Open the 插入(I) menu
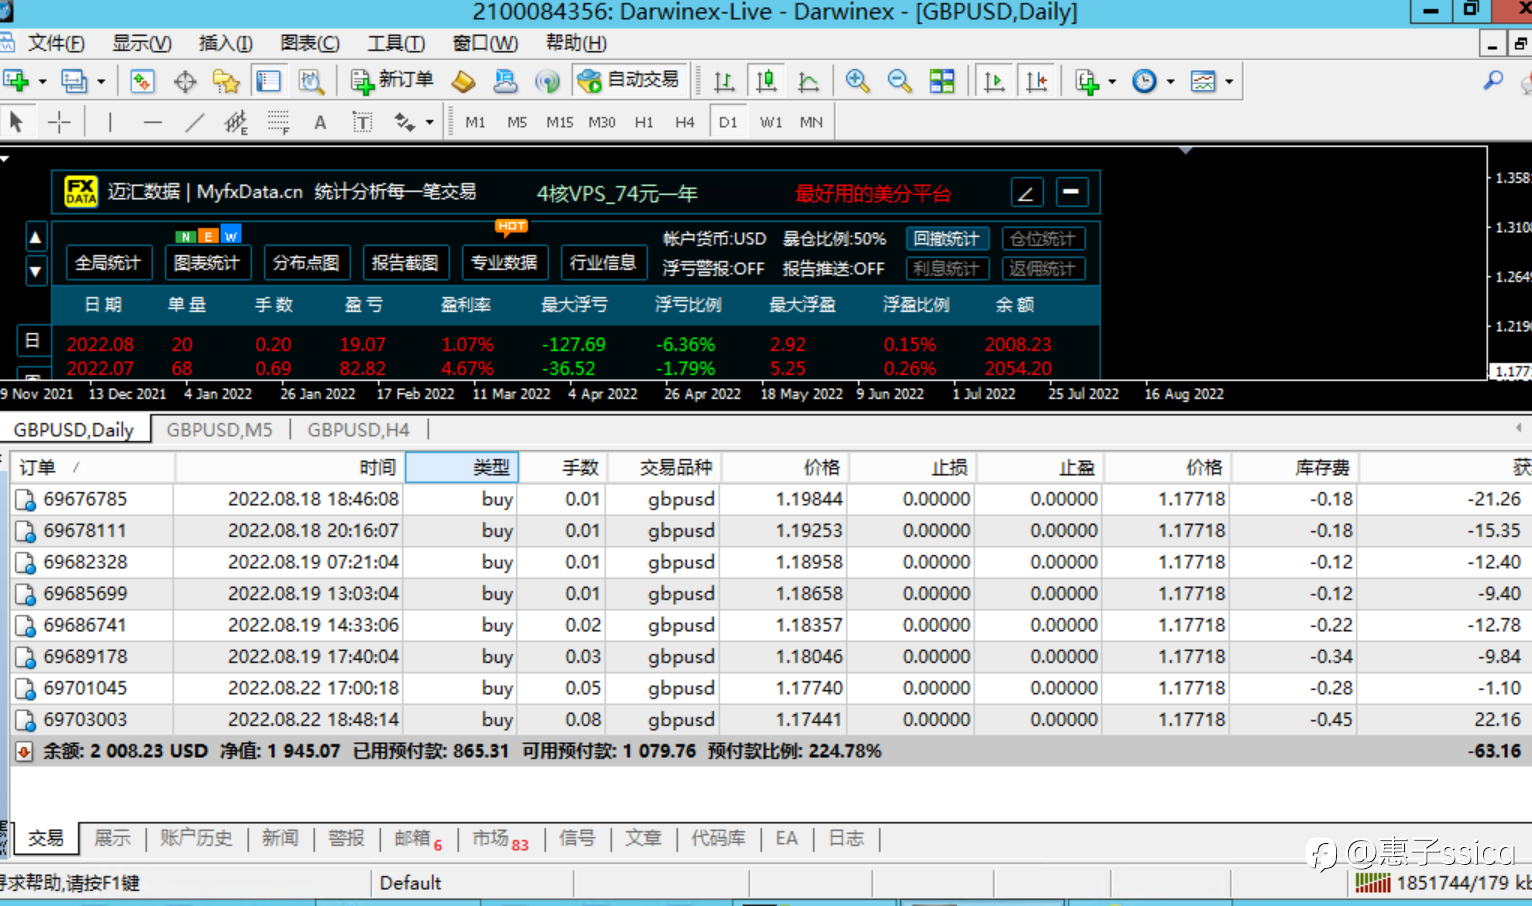This screenshot has height=906, width=1532. tap(225, 43)
